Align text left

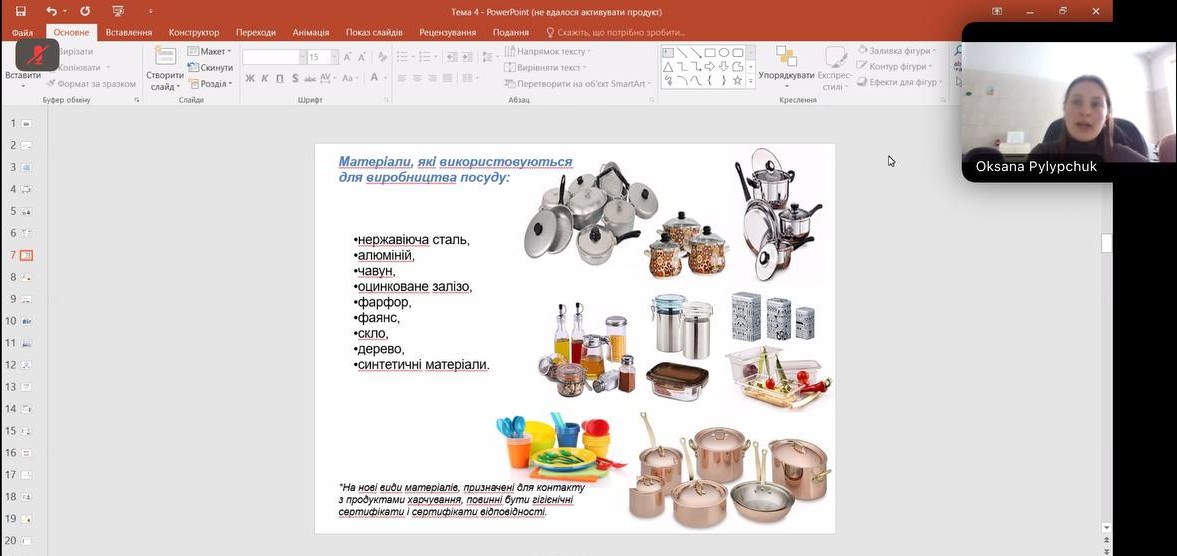(402, 78)
